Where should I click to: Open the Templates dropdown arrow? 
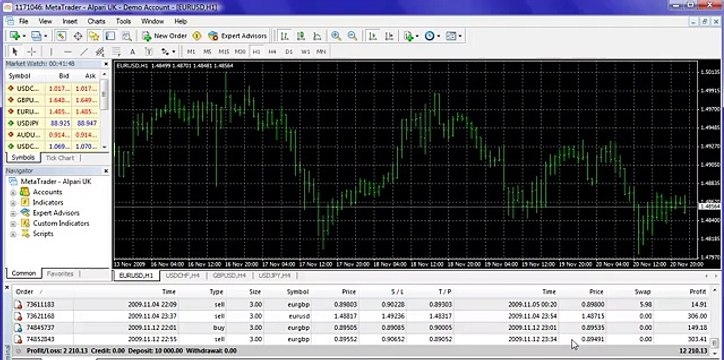click(x=460, y=36)
